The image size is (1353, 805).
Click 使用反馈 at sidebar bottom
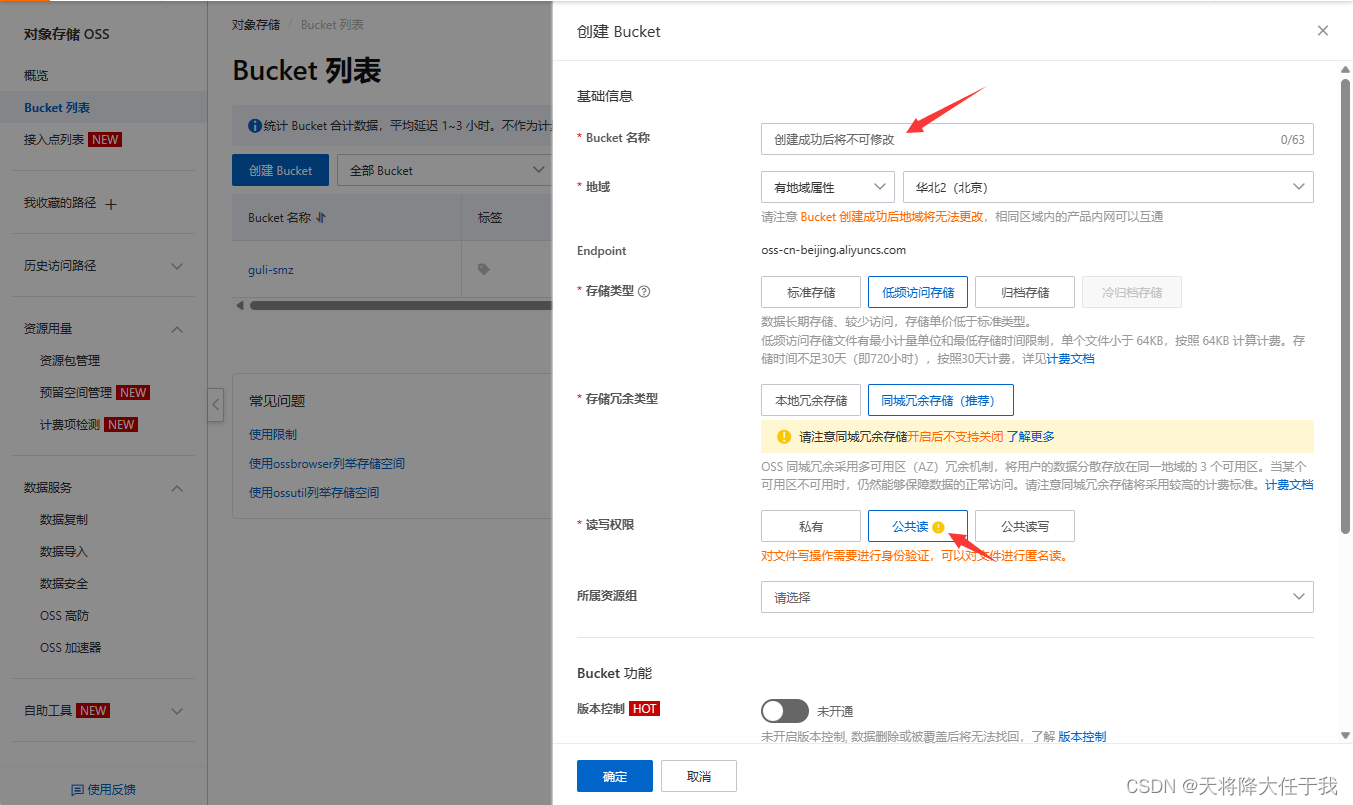coord(111,790)
